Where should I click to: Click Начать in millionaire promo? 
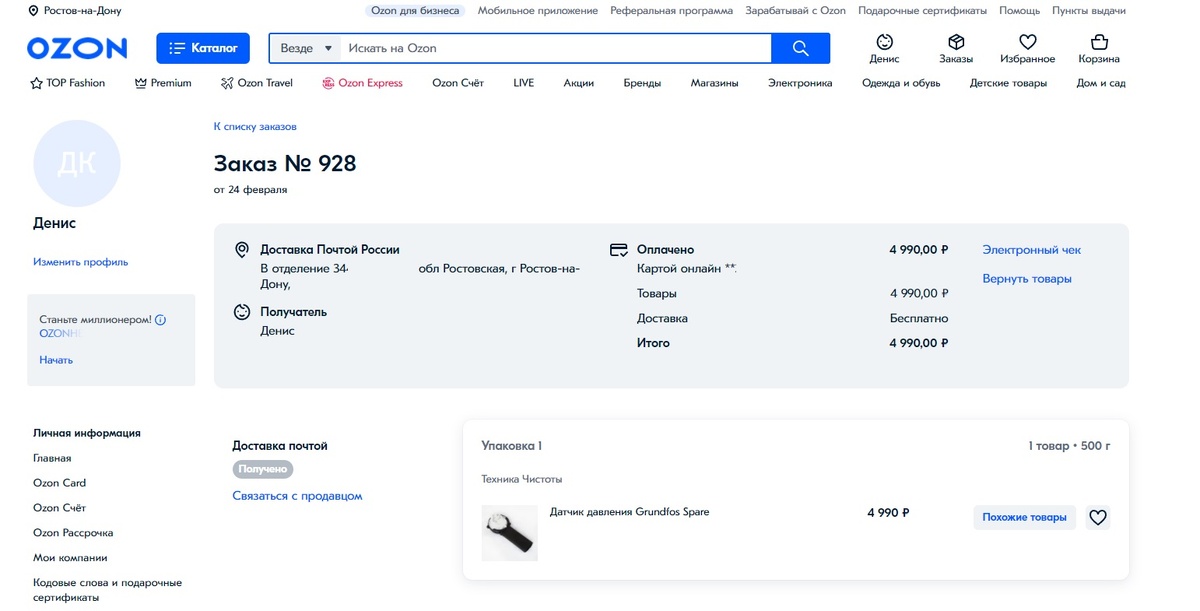(56, 360)
